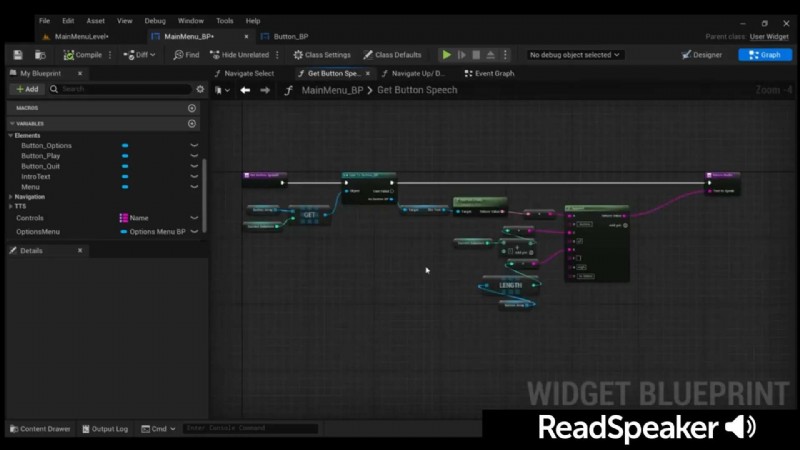Click the Compile button

[x=83, y=55]
